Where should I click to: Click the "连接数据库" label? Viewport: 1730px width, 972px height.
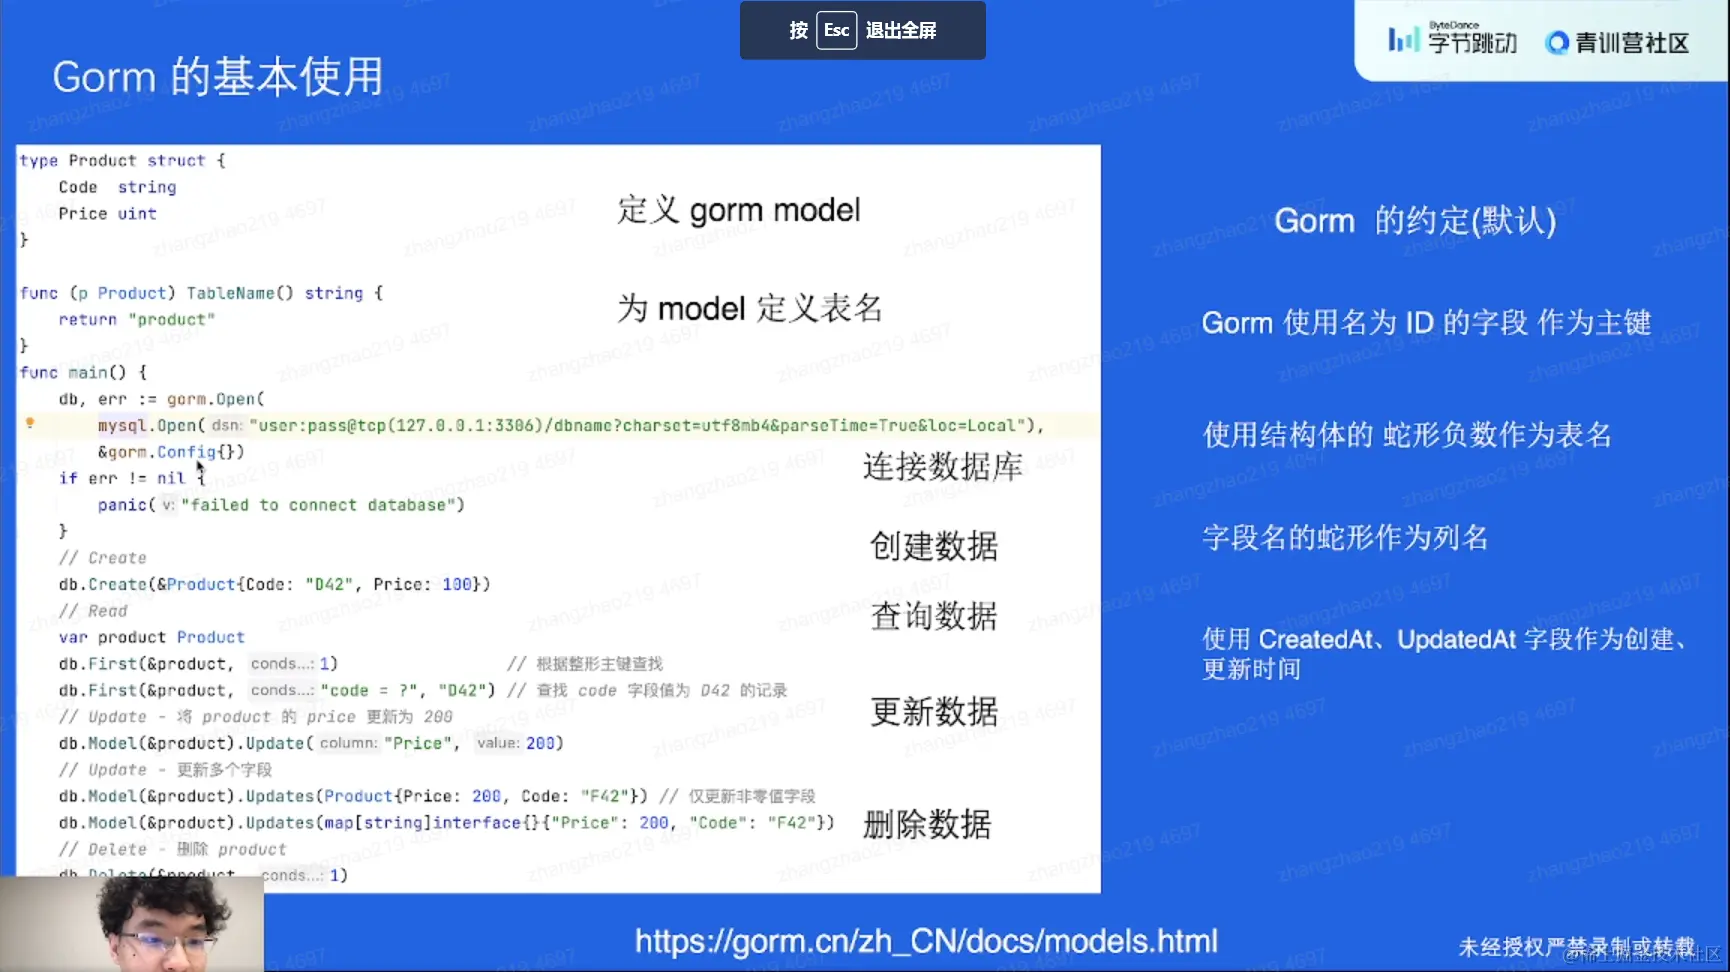tap(943, 466)
